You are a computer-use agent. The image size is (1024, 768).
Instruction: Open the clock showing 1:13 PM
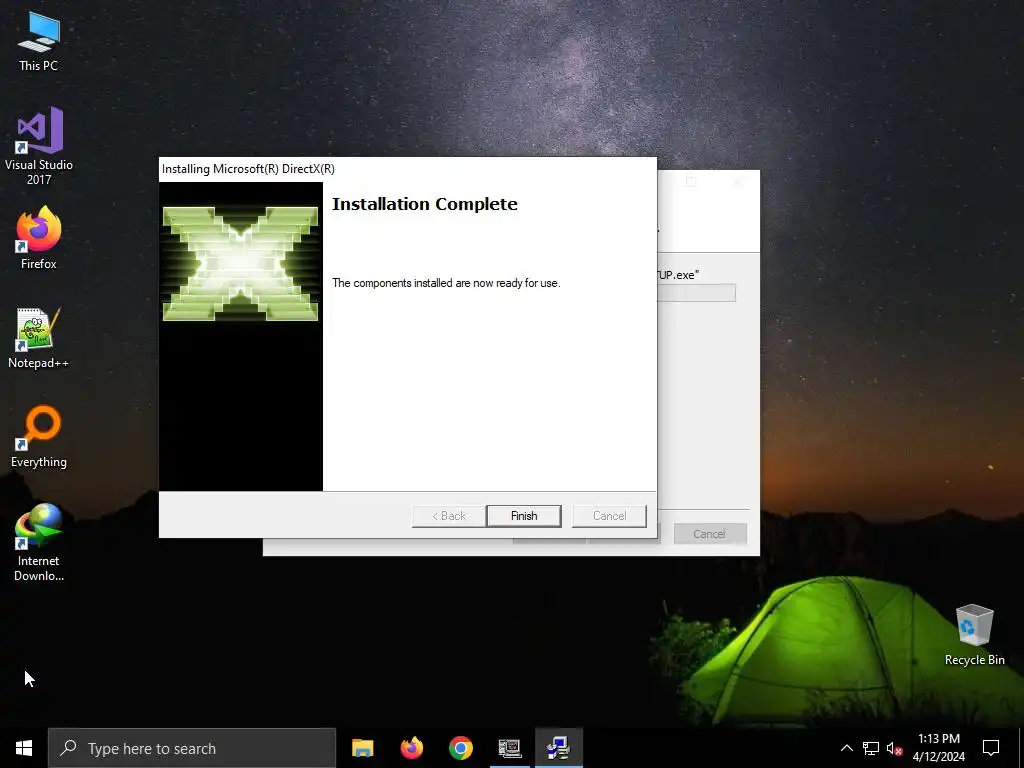click(938, 748)
